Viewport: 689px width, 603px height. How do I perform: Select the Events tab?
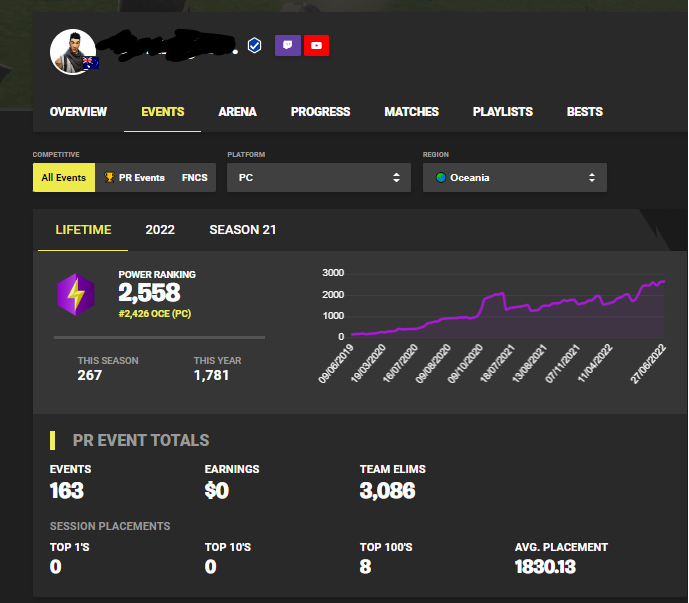[x=163, y=112]
